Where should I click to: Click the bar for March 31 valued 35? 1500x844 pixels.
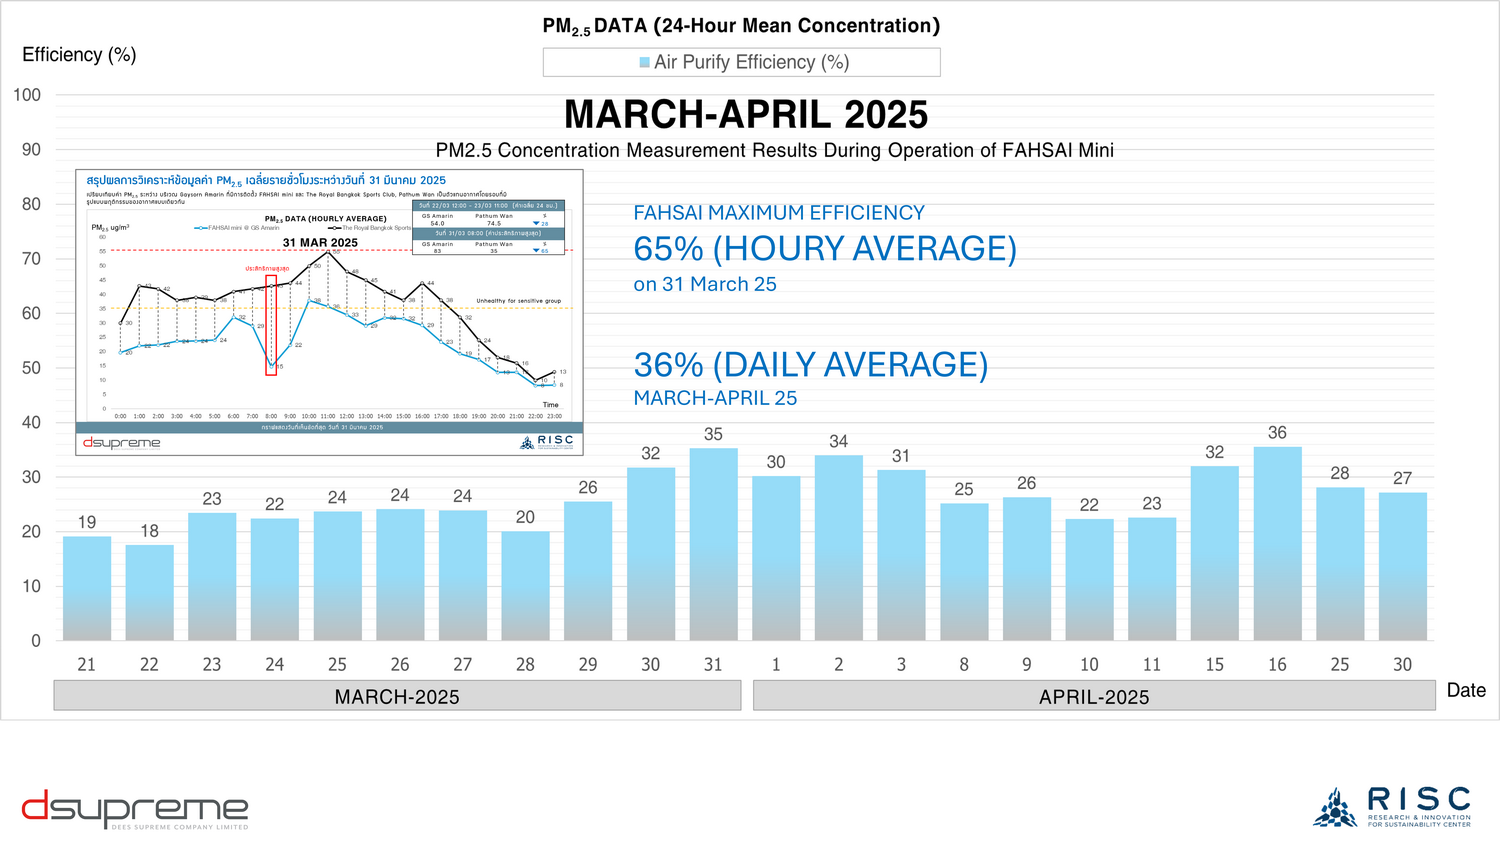[713, 545]
